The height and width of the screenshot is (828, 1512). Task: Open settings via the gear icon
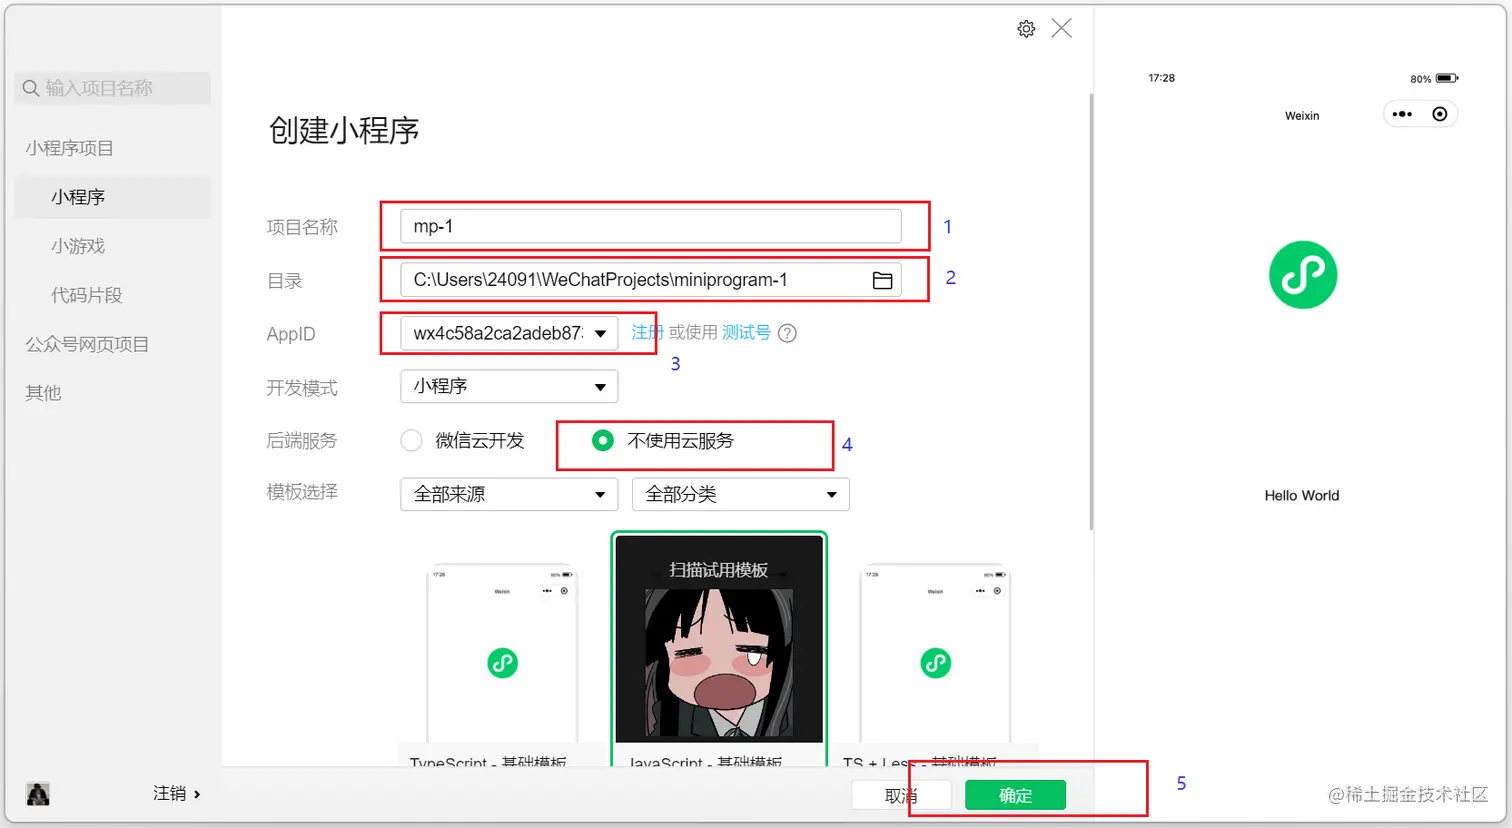[x=1025, y=28]
